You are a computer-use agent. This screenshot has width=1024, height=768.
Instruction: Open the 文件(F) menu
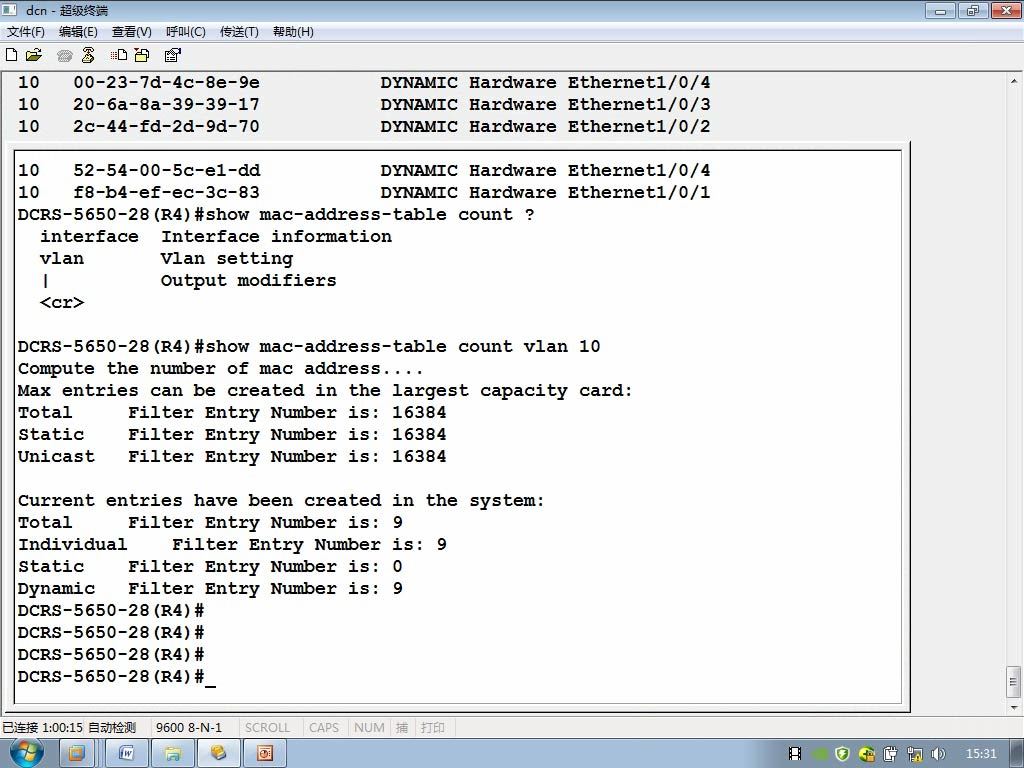pyautogui.click(x=25, y=31)
